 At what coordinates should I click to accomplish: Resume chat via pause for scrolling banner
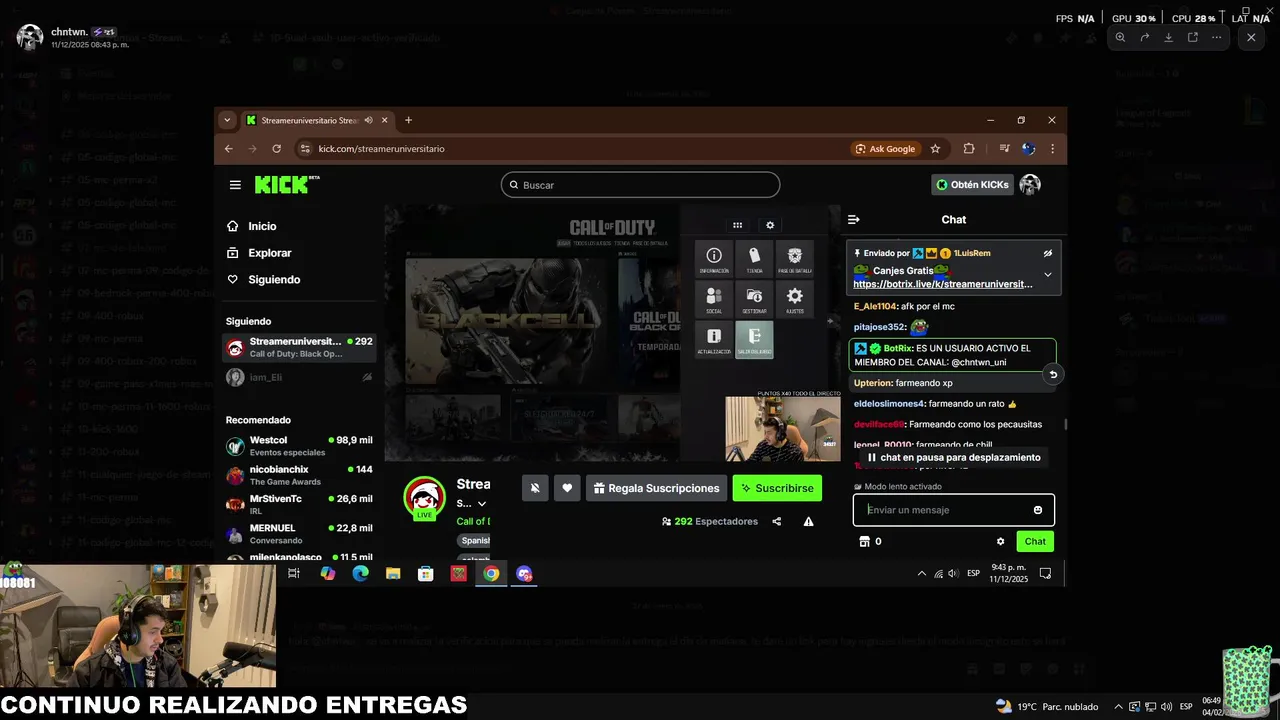(954, 457)
